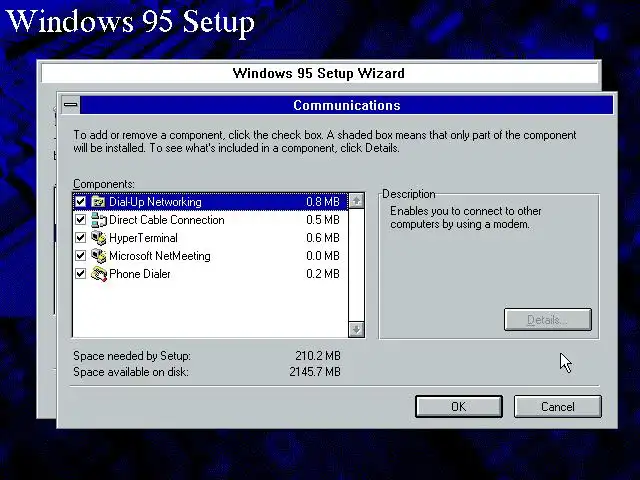Click the 0.8 MB size value
The image size is (640, 480).
tap(323, 202)
